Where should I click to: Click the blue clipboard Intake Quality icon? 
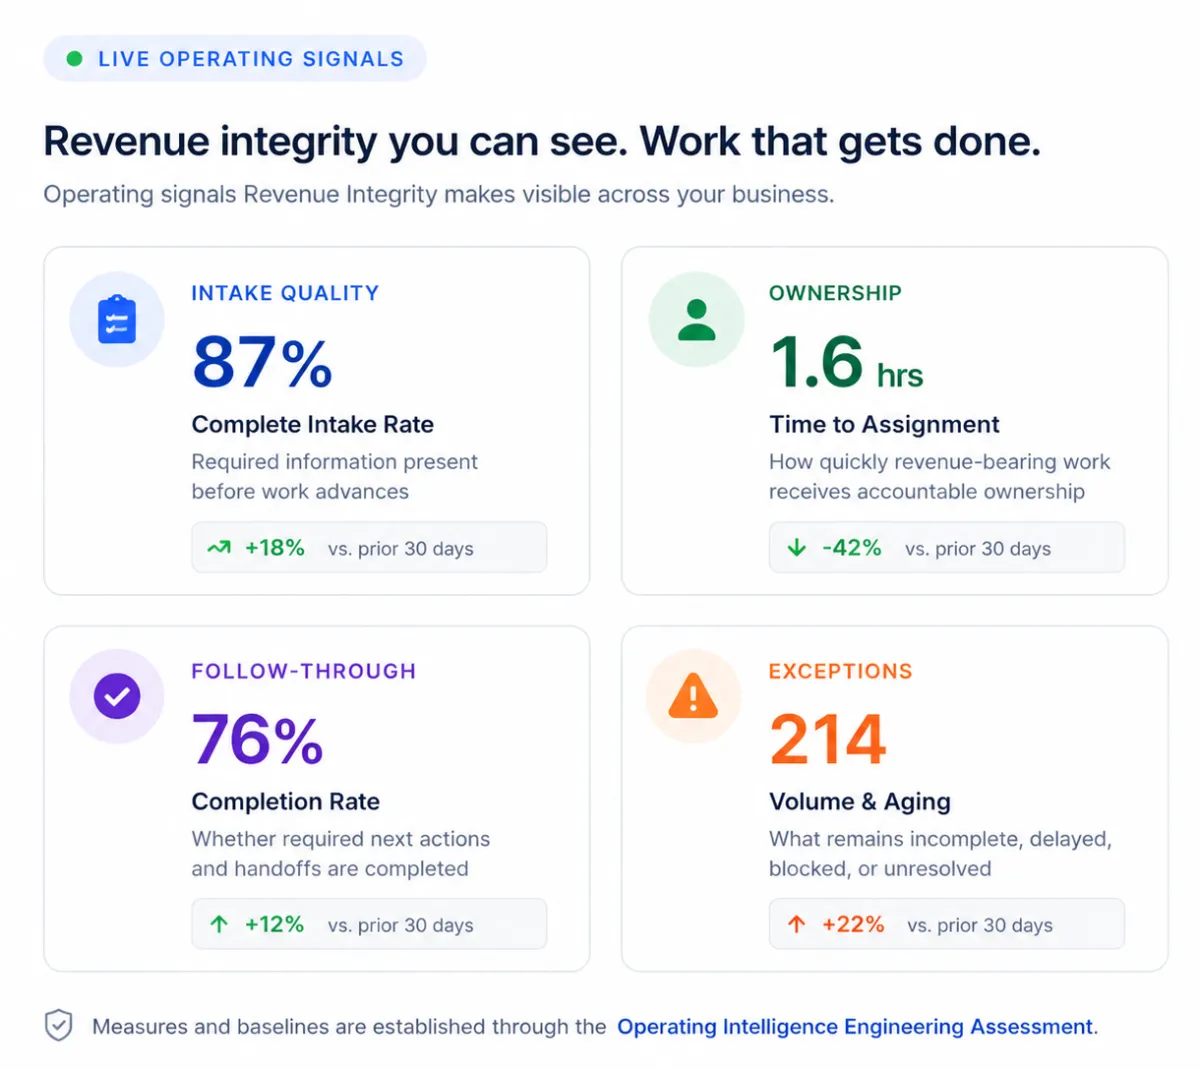pos(117,320)
